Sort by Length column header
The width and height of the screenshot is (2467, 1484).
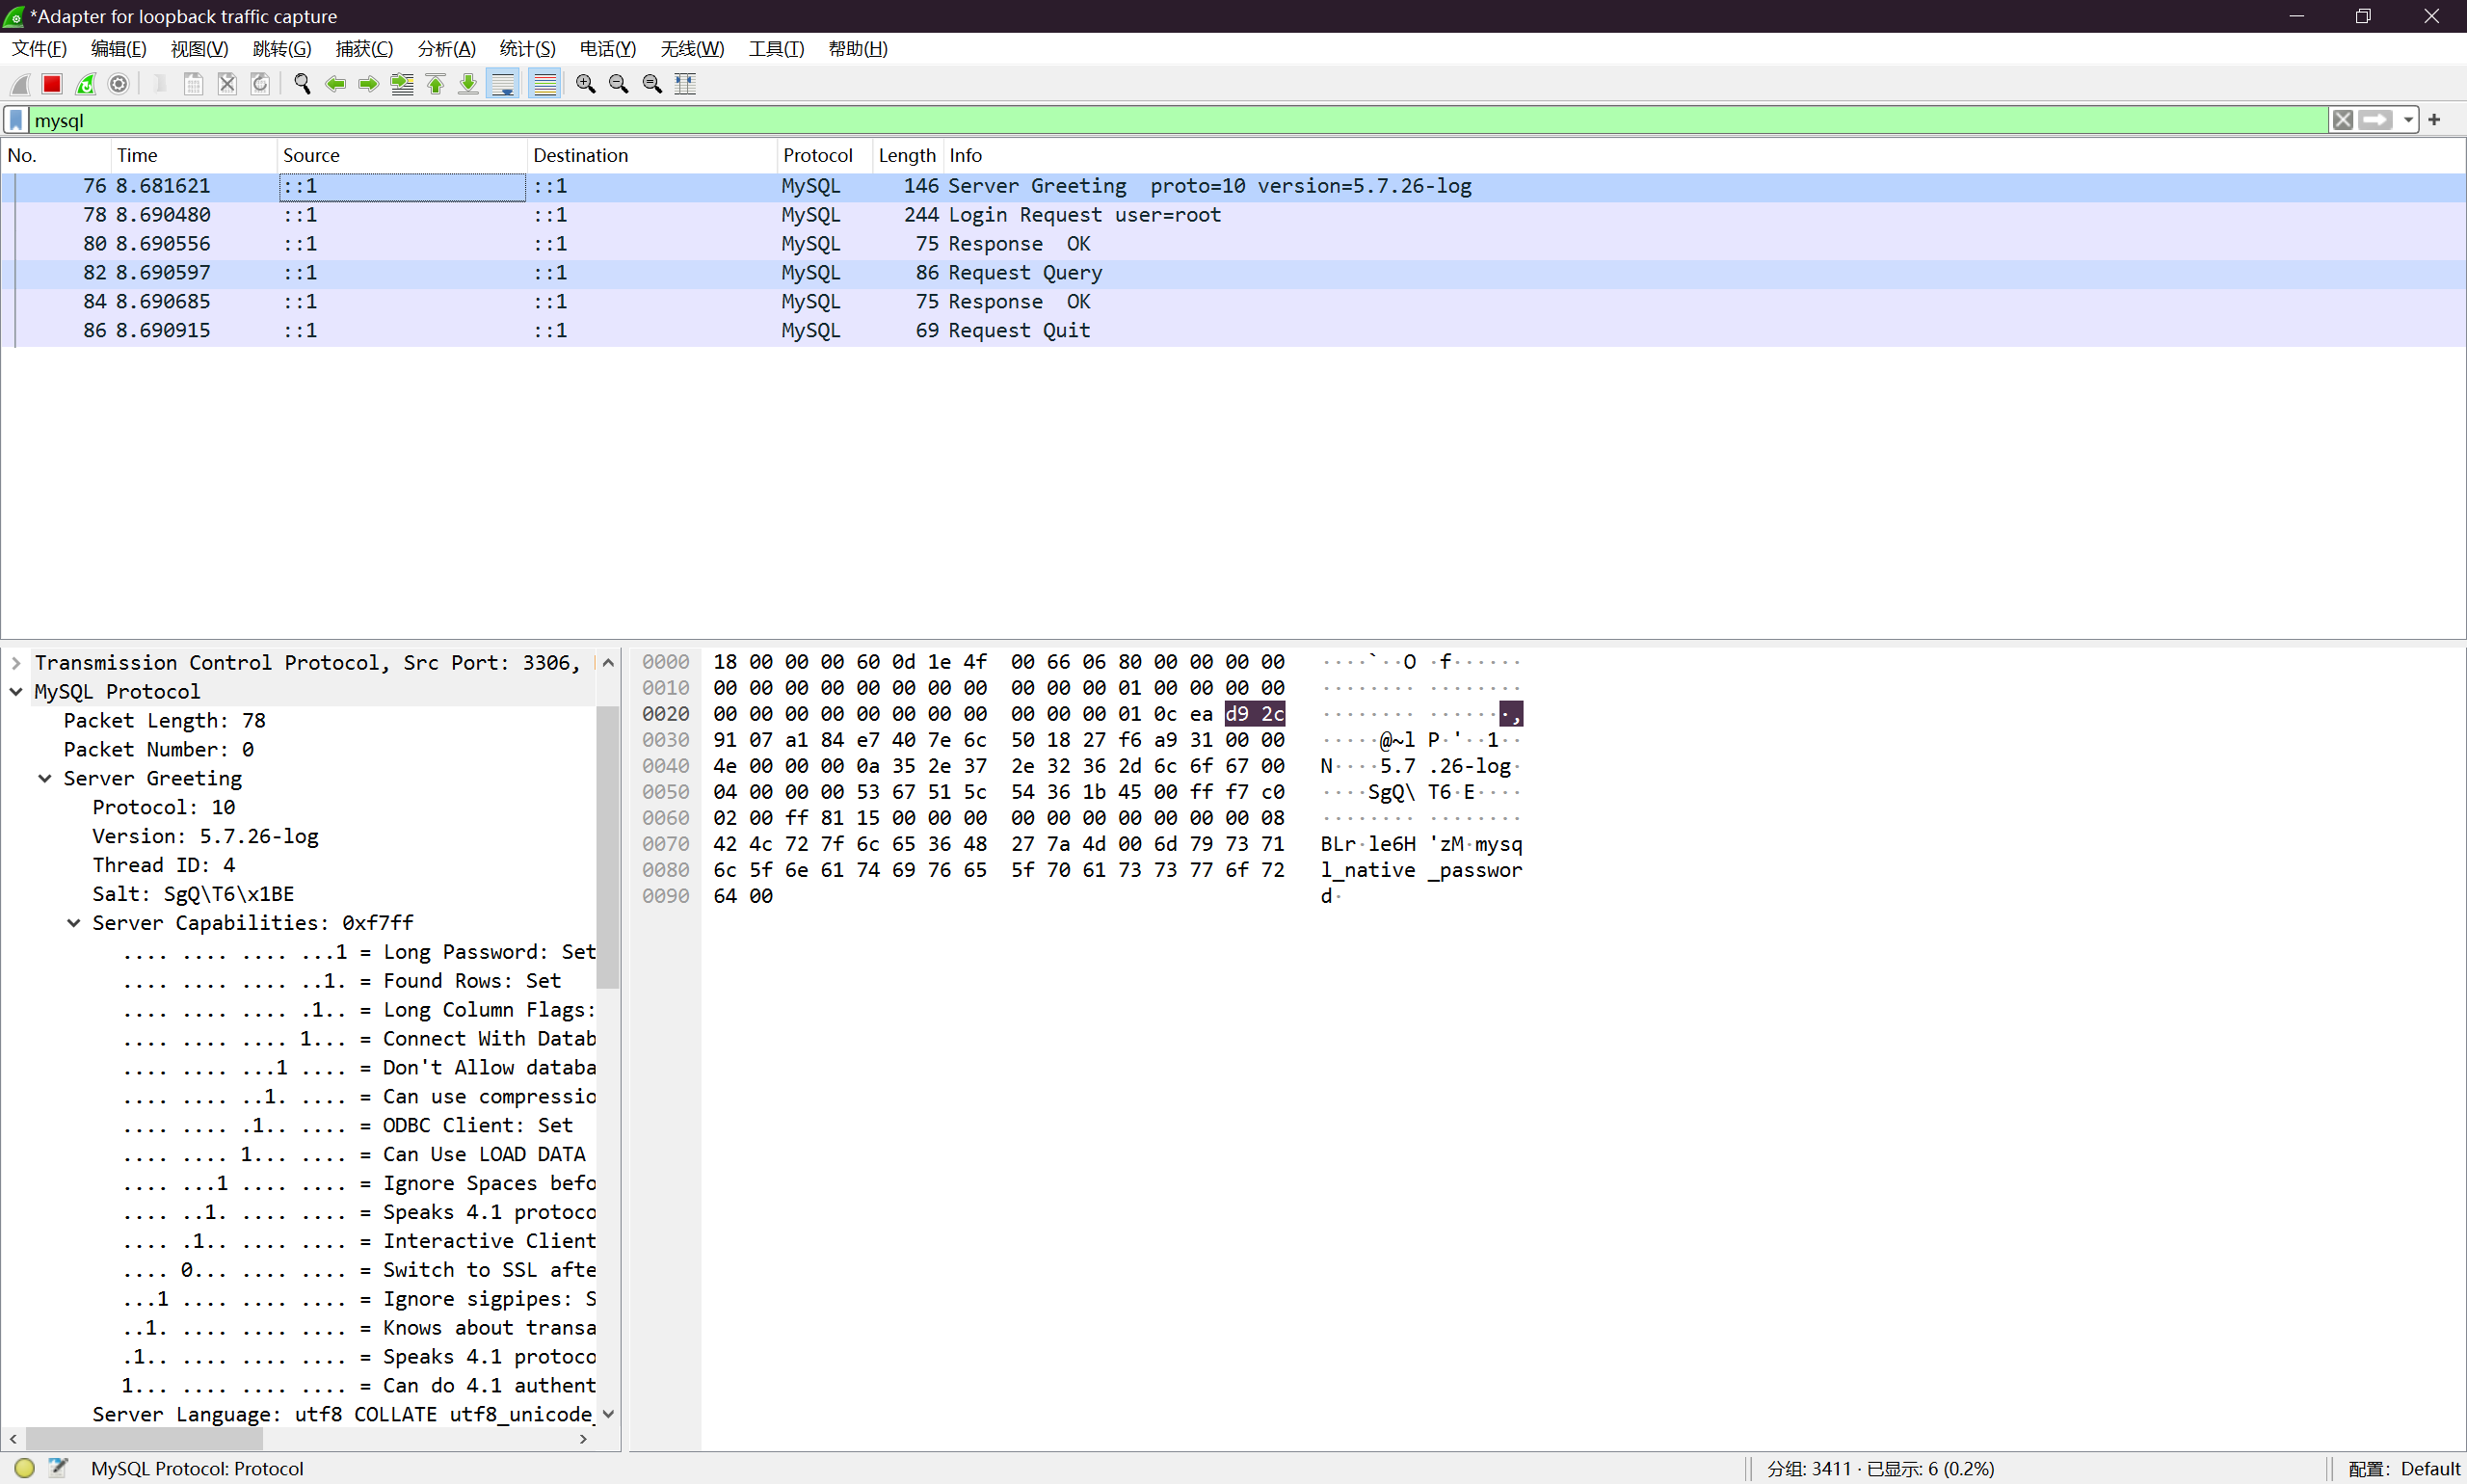907,155
